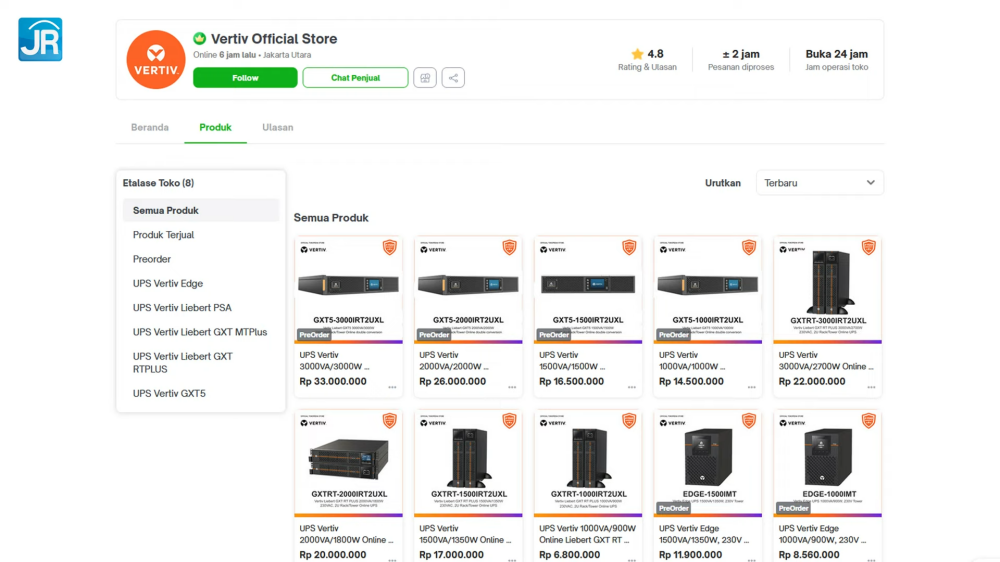Open UPS Vertiv GXT5 category
The width and height of the screenshot is (1000, 562).
(x=169, y=394)
